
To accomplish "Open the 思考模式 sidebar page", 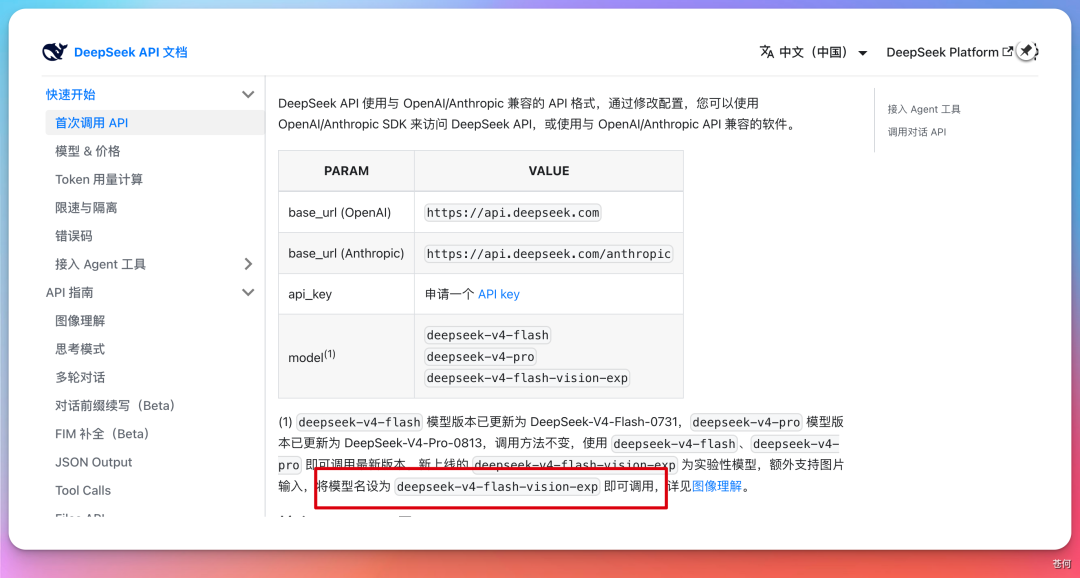I will pyautogui.click(x=80, y=349).
